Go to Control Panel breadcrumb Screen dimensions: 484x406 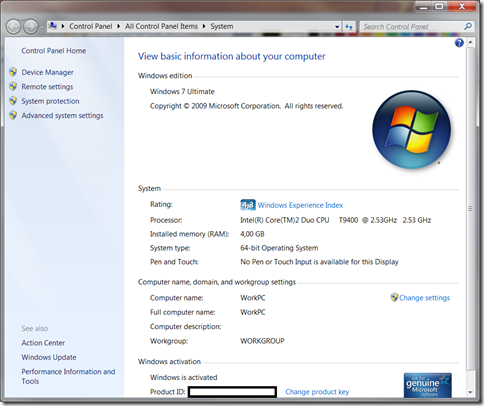pyautogui.click(x=90, y=26)
